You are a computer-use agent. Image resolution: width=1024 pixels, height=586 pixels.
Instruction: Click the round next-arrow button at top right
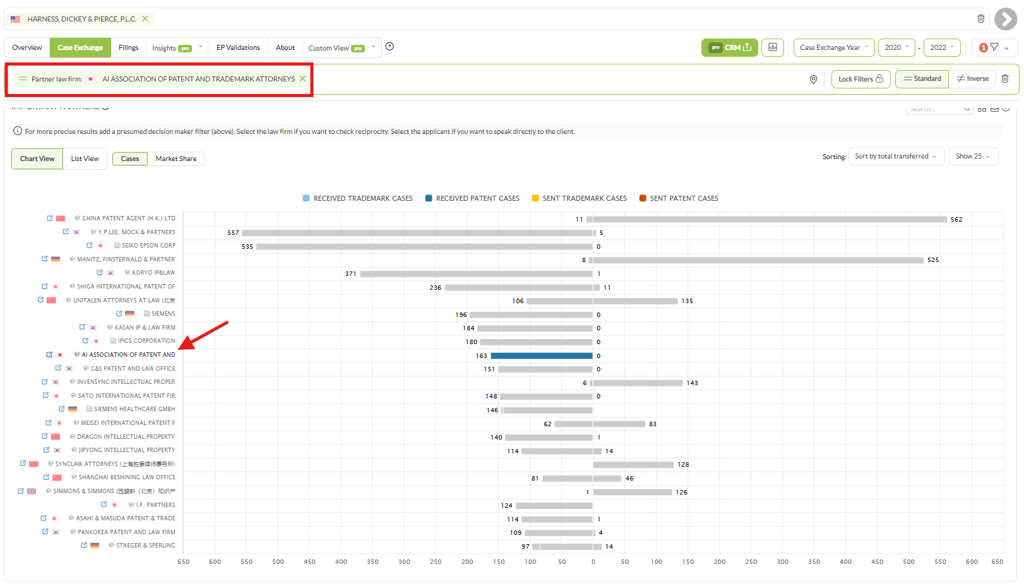(1006, 19)
